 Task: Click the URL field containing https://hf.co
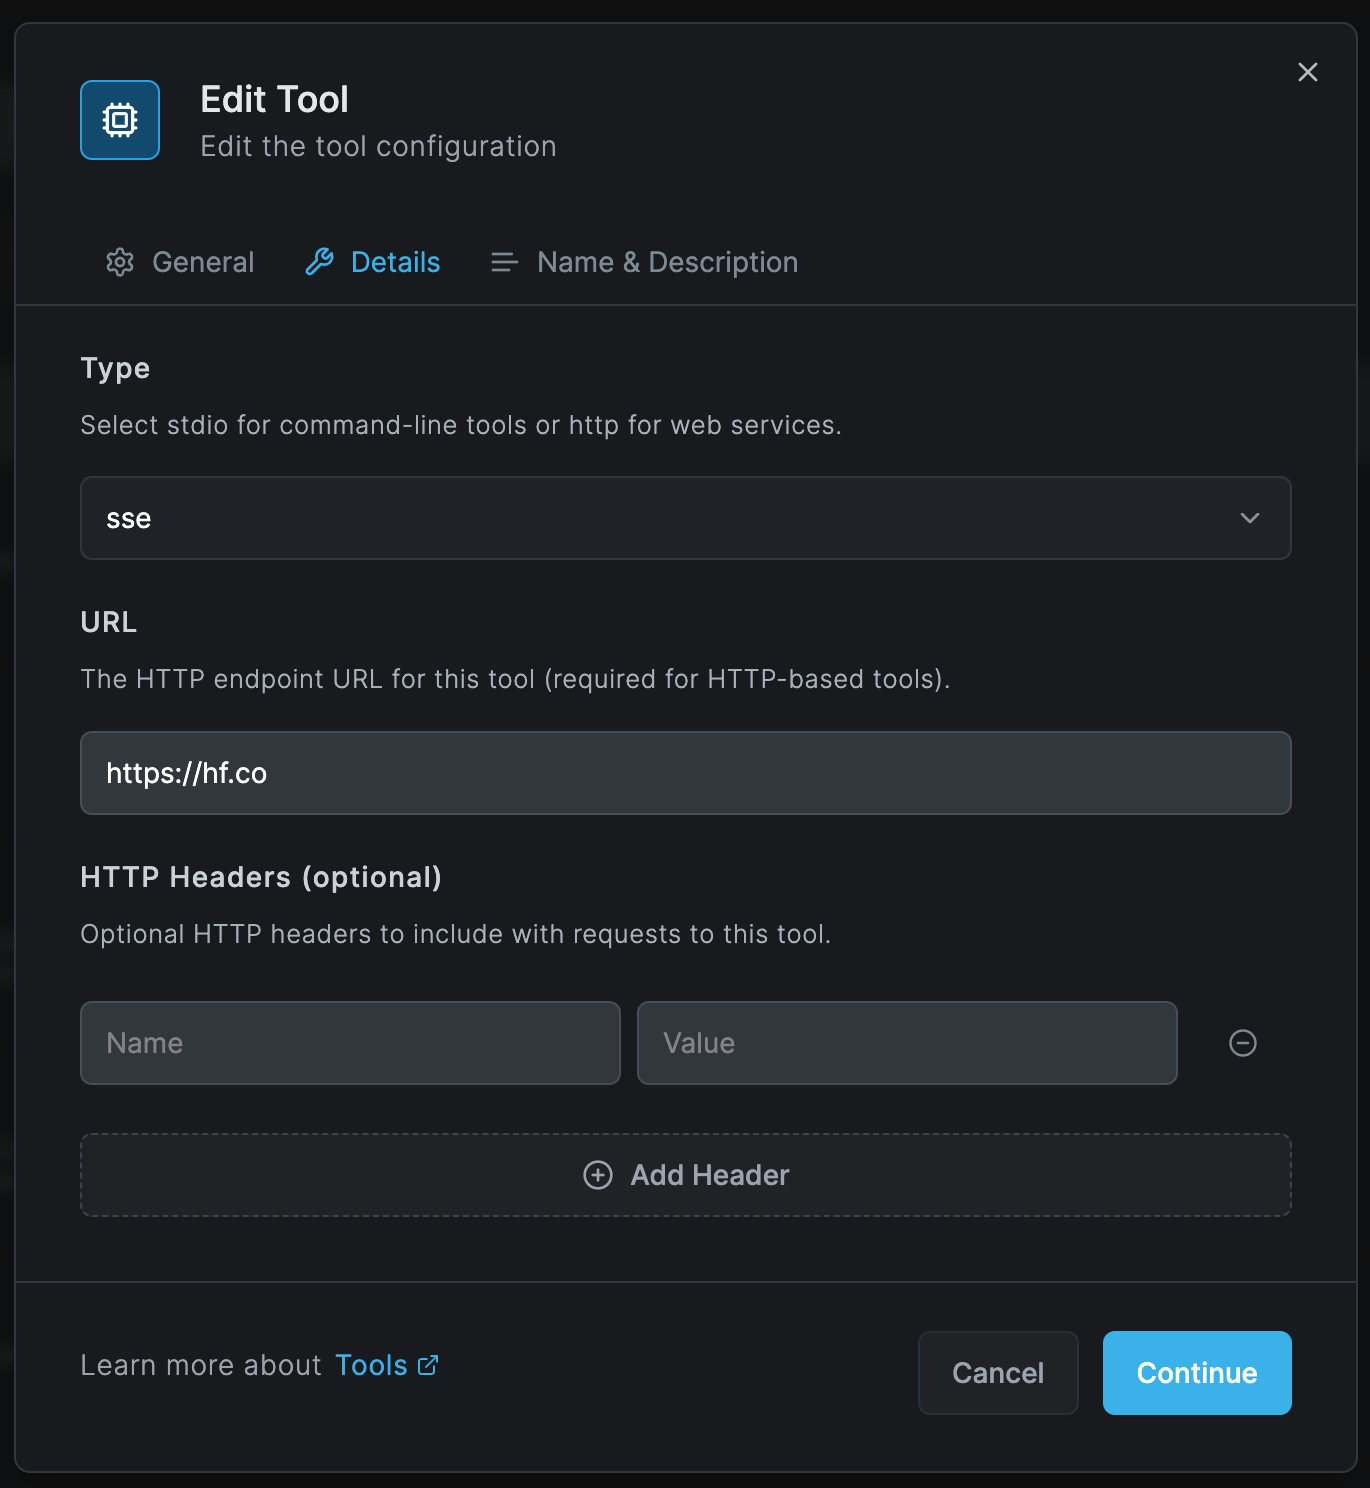pyautogui.click(x=686, y=773)
